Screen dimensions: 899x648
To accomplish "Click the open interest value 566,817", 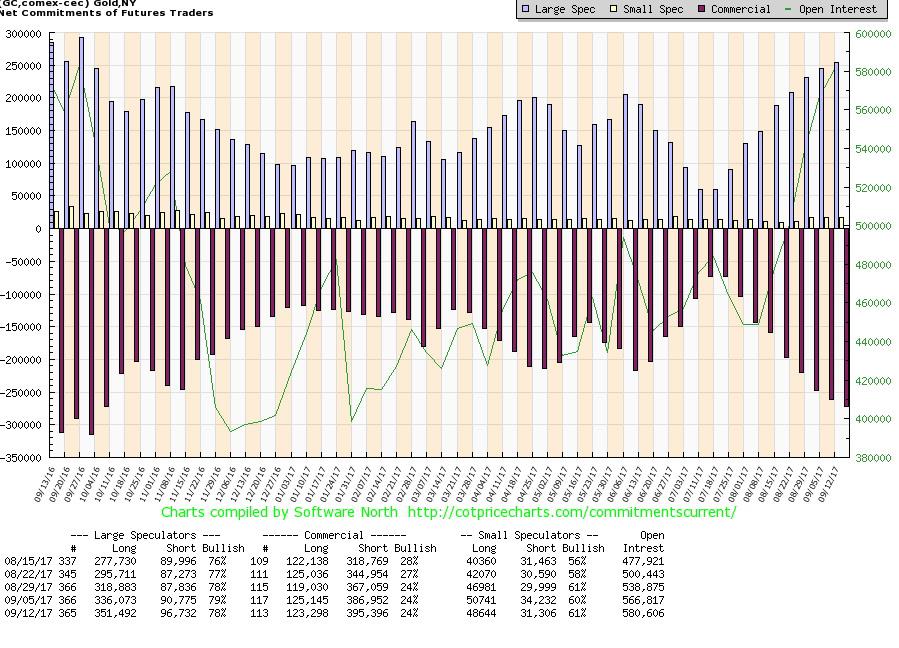I will pyautogui.click(x=643, y=600).
